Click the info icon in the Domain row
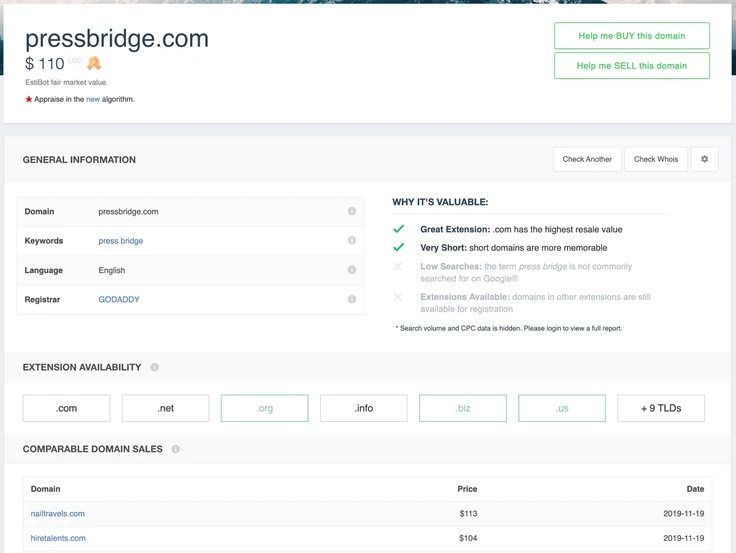 tap(352, 211)
